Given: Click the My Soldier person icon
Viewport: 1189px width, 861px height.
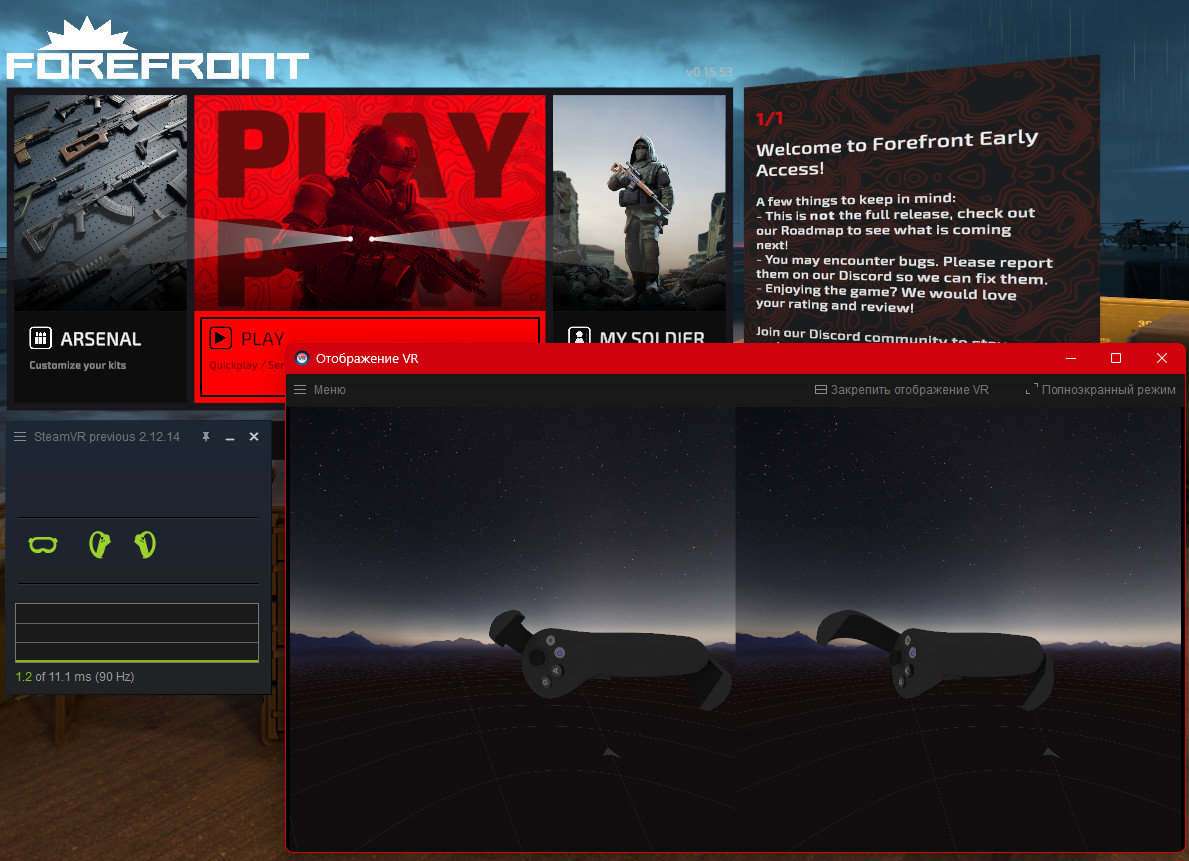Looking at the screenshot, I should click(x=578, y=338).
